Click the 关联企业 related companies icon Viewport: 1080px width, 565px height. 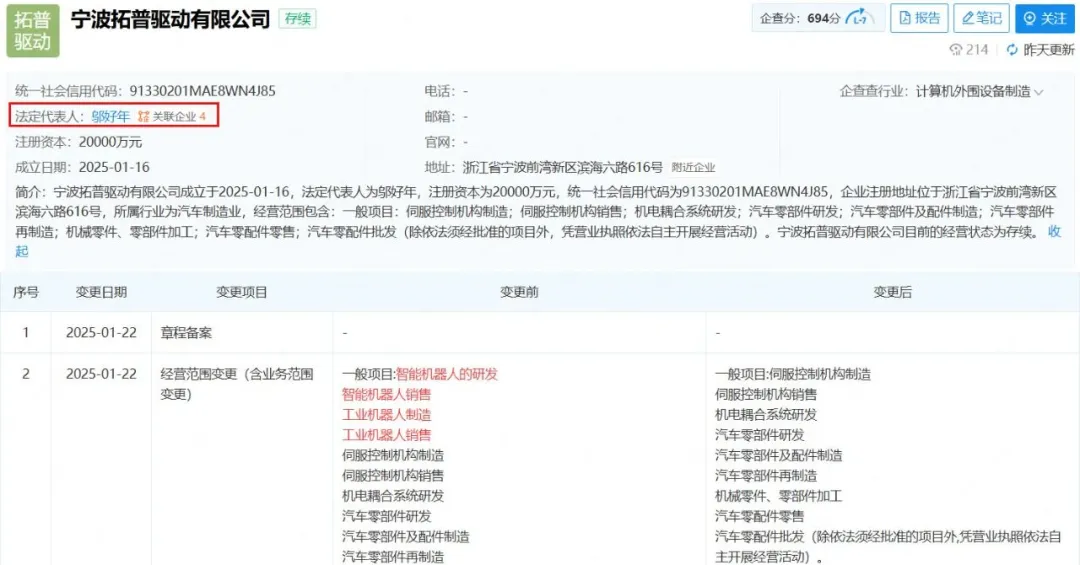point(143,117)
